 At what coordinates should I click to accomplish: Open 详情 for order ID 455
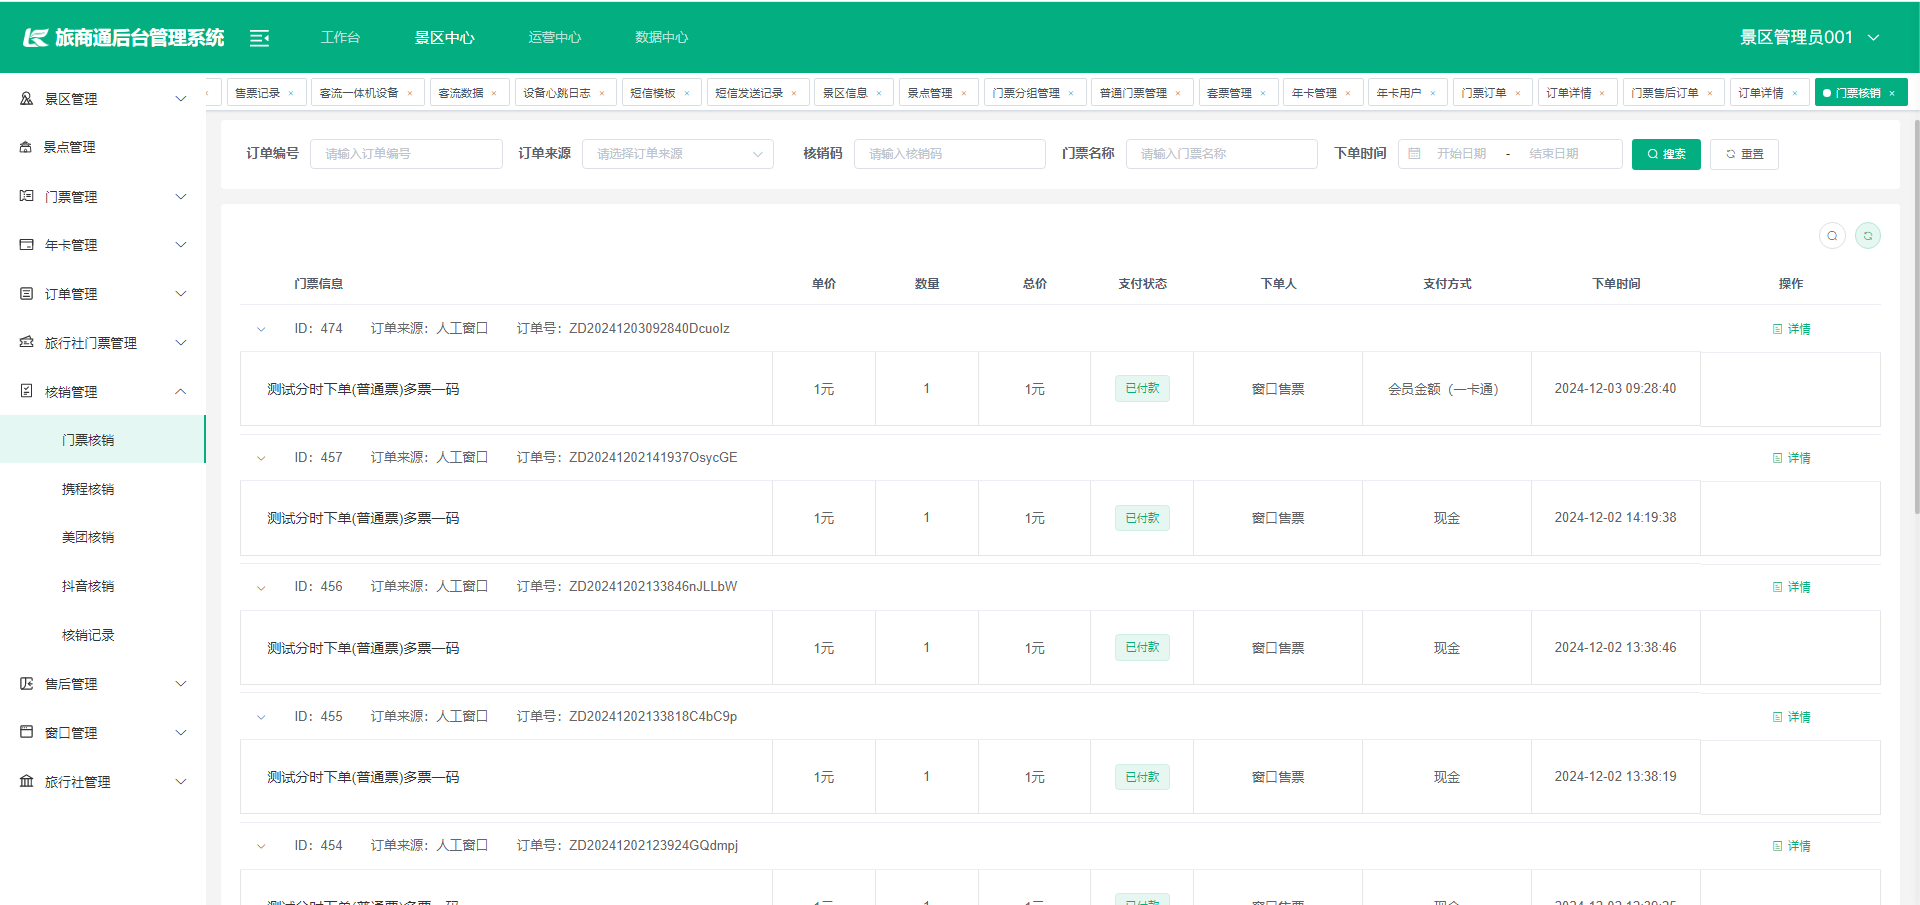(1792, 717)
